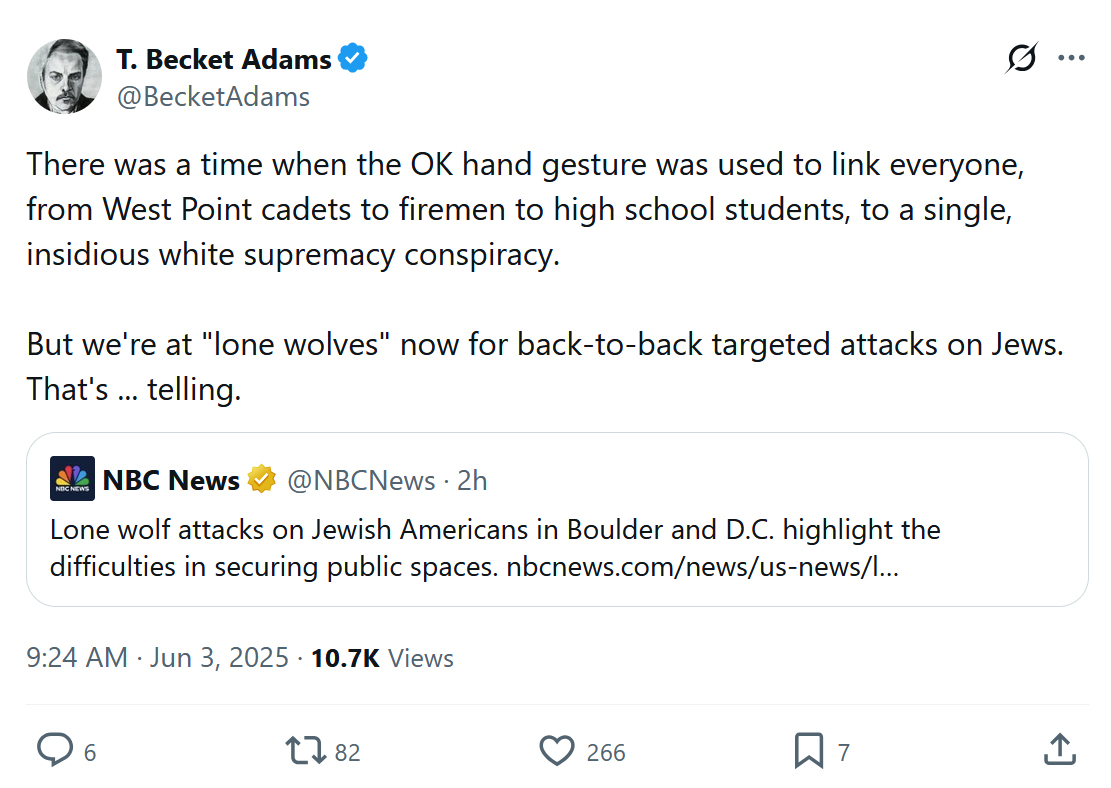Screen dimensions: 1111x788
Task: Open the quoted NBC News account name
Action: point(171,480)
